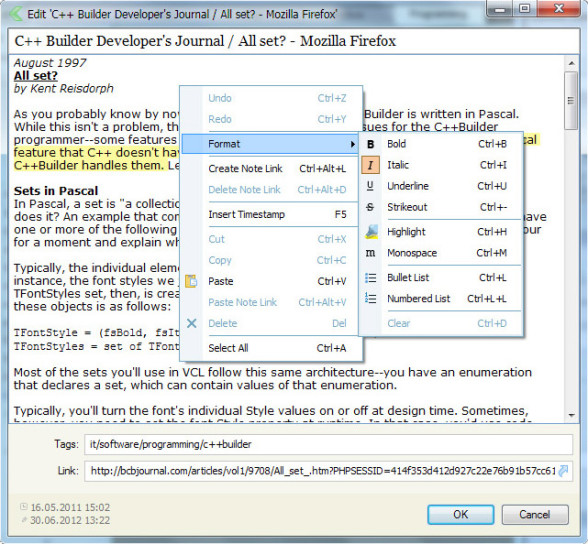588x544 pixels.
Task: Click the scrollbar down arrow
Action: click(572, 415)
